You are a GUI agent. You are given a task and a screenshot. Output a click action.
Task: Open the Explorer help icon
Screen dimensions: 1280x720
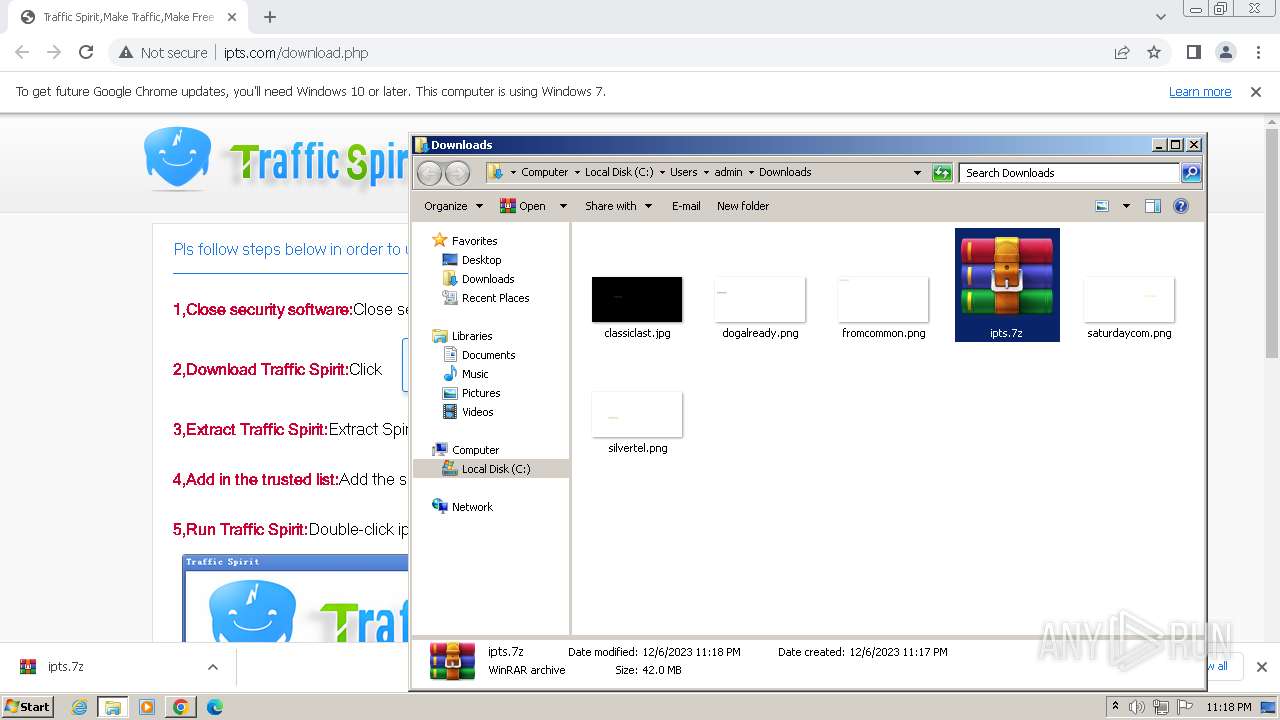tap(1180, 206)
